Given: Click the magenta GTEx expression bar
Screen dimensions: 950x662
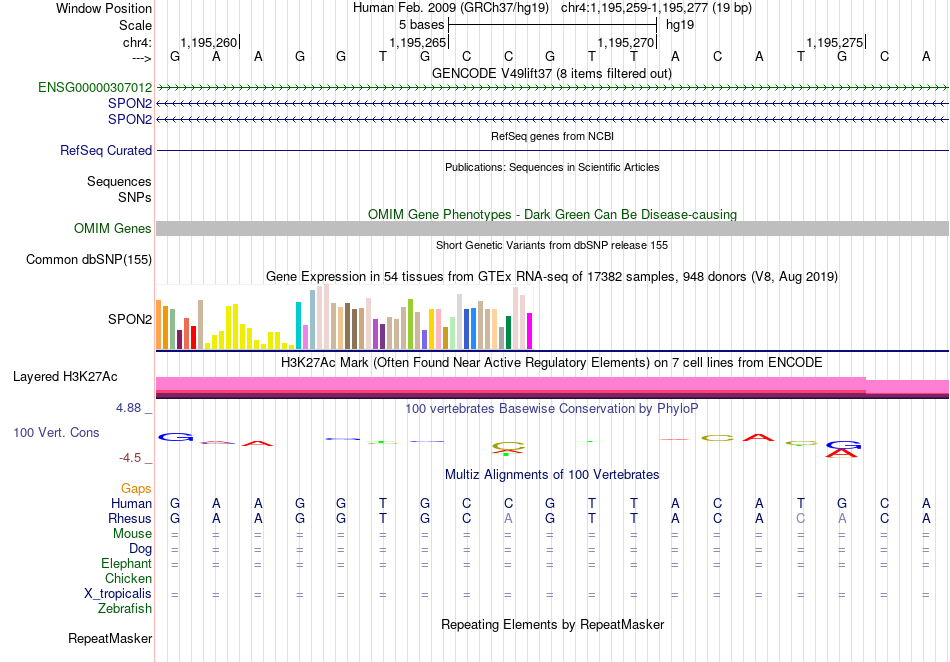Looking at the screenshot, I should coord(529,331).
